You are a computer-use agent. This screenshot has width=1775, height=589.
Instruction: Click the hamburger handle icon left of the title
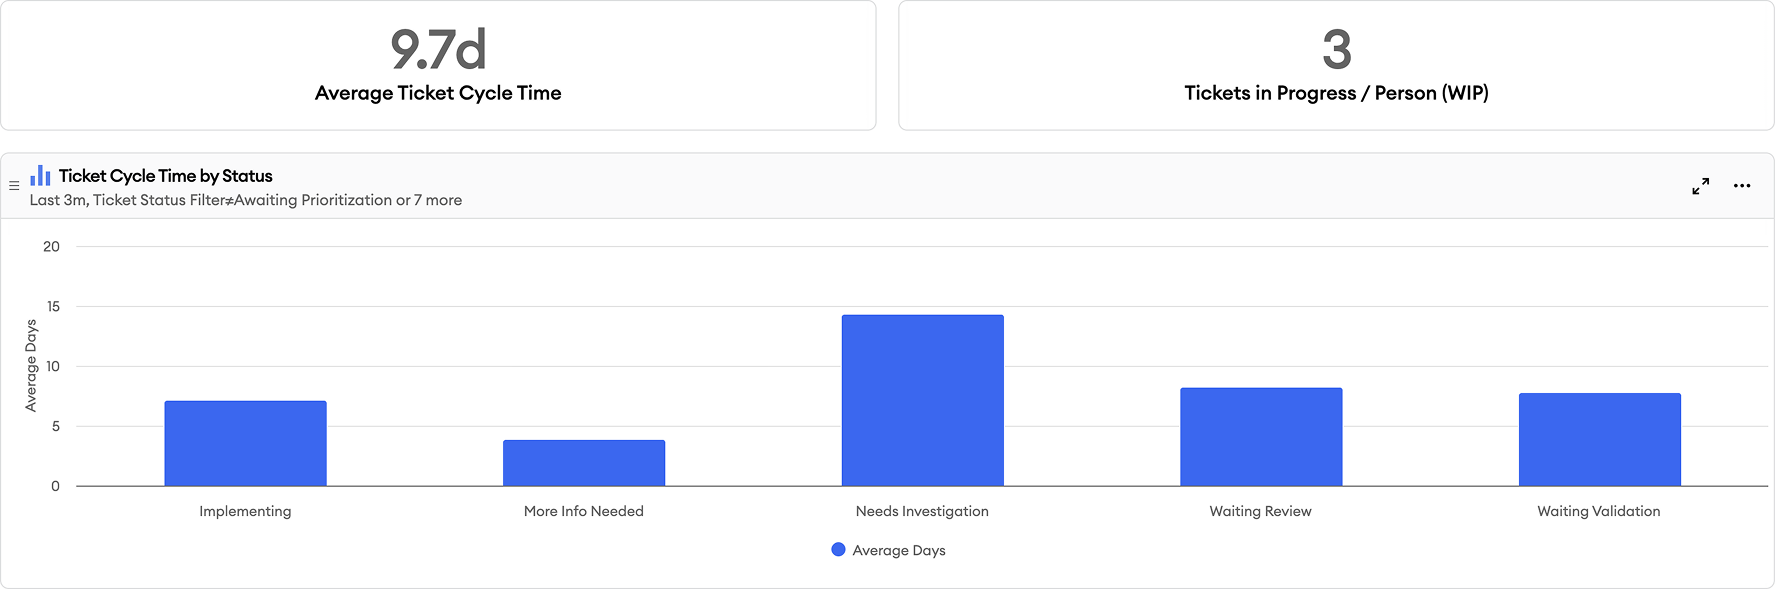tap(14, 184)
